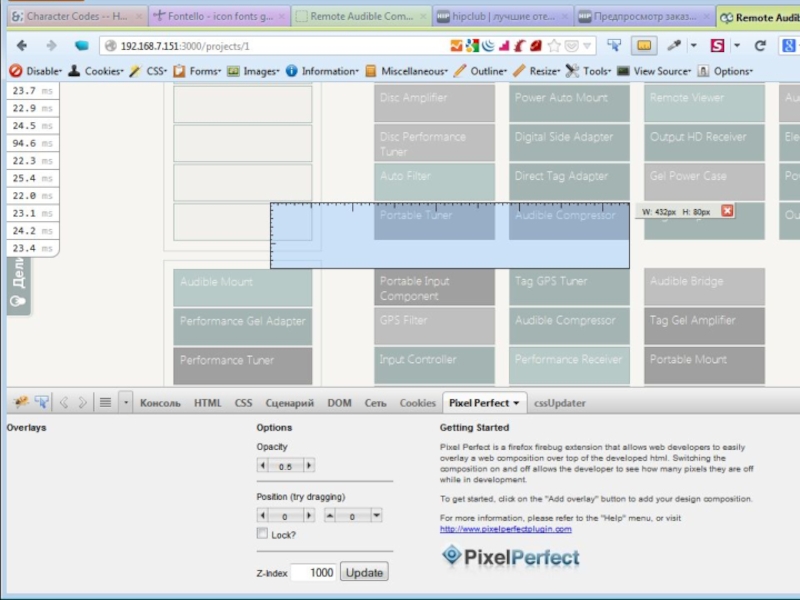Reload the page using the refresh icon

tap(759, 46)
